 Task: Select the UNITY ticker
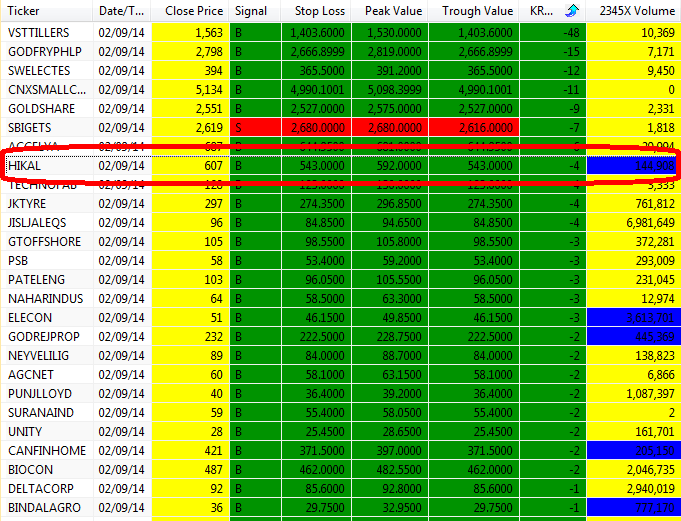25,432
